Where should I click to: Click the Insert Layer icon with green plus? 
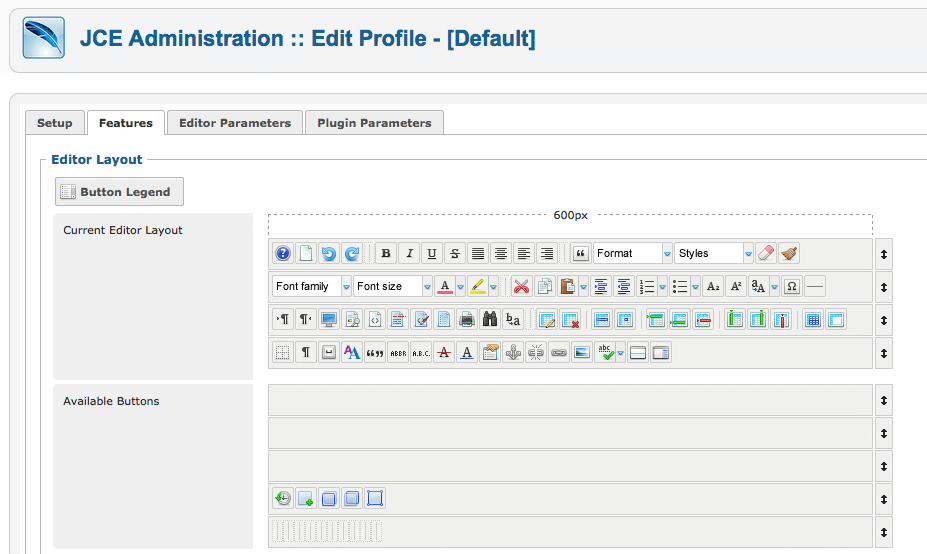tap(306, 498)
